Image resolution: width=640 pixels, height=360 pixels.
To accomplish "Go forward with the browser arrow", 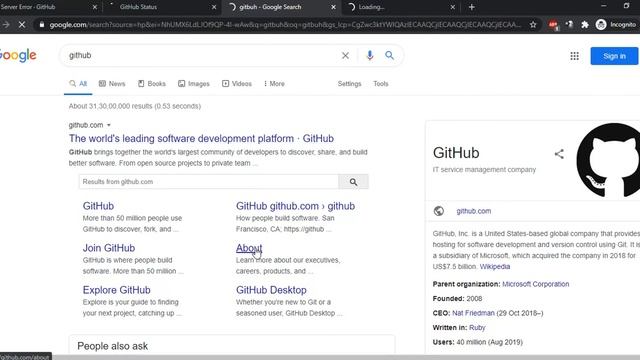I will pyautogui.click(x=6, y=25).
